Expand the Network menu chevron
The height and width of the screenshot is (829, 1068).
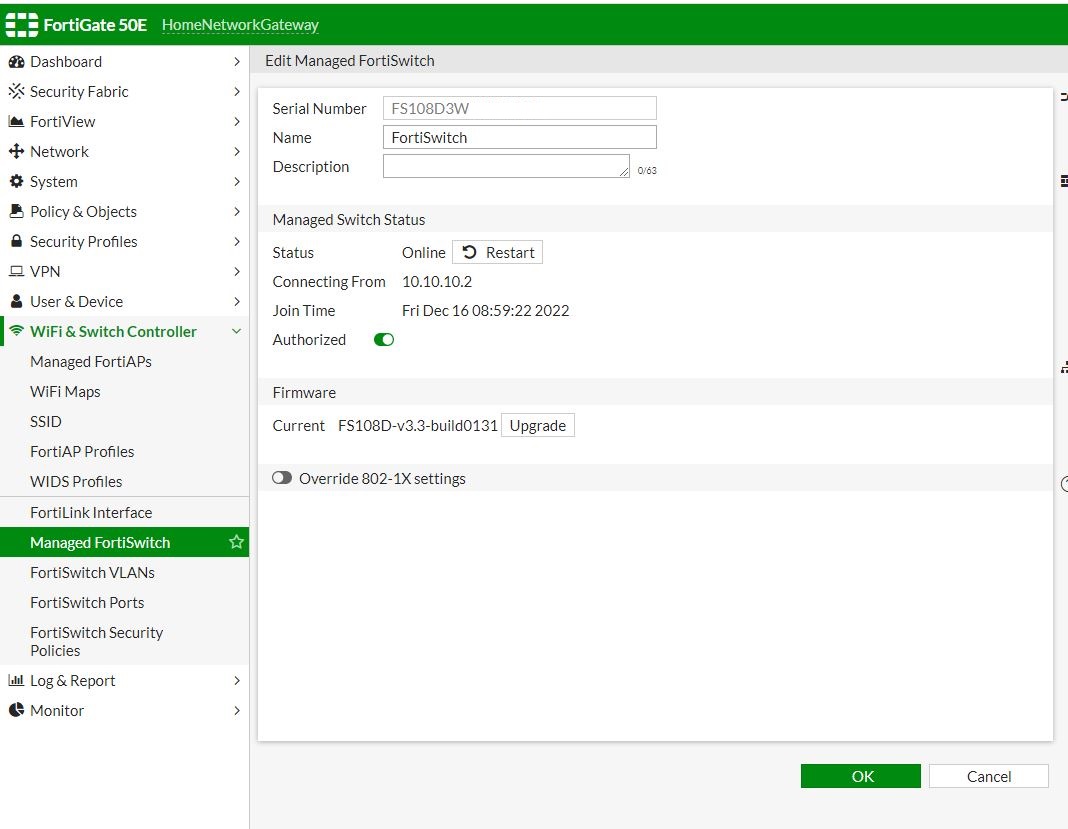[x=236, y=151]
